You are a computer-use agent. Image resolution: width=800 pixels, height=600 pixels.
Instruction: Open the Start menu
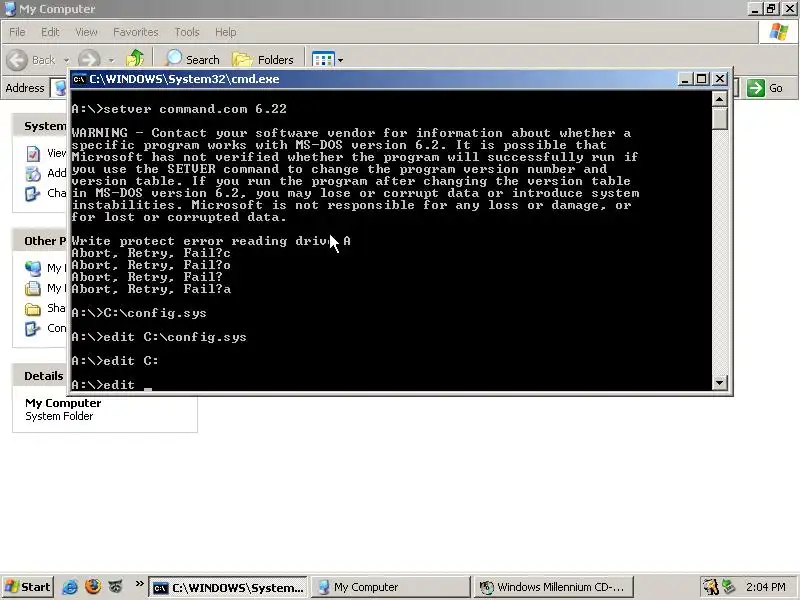[x=28, y=587]
